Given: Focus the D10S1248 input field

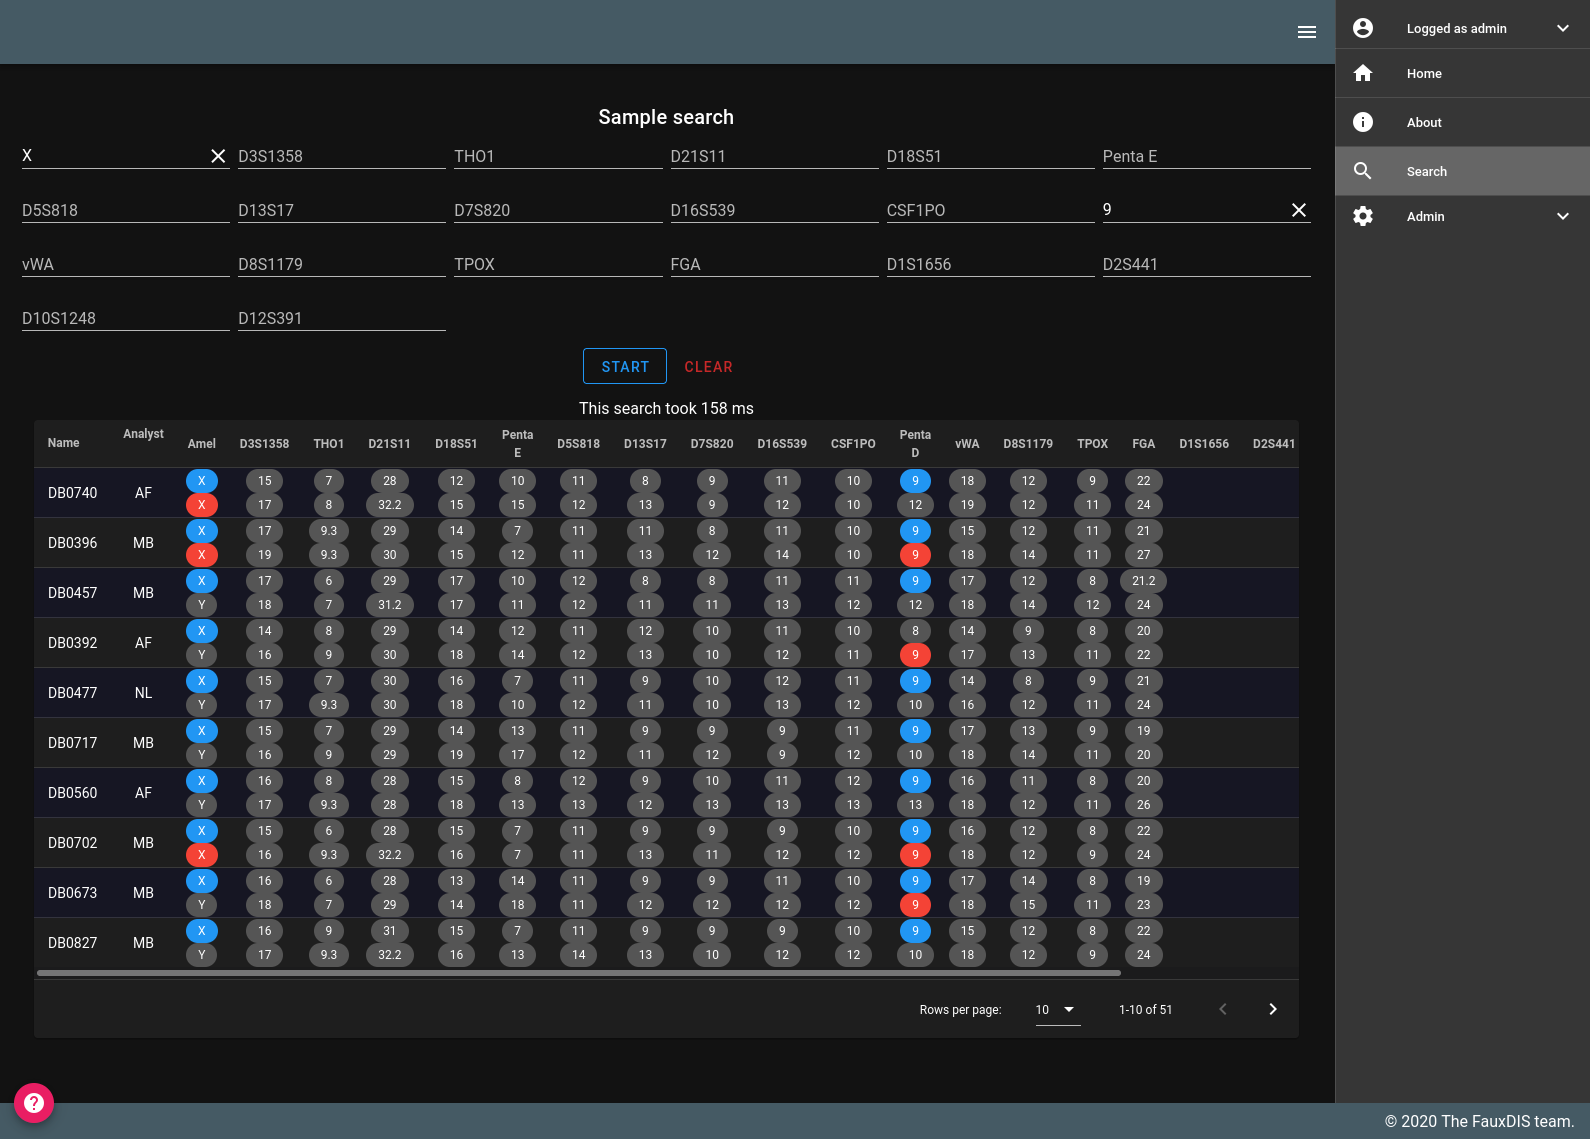Looking at the screenshot, I should point(126,318).
